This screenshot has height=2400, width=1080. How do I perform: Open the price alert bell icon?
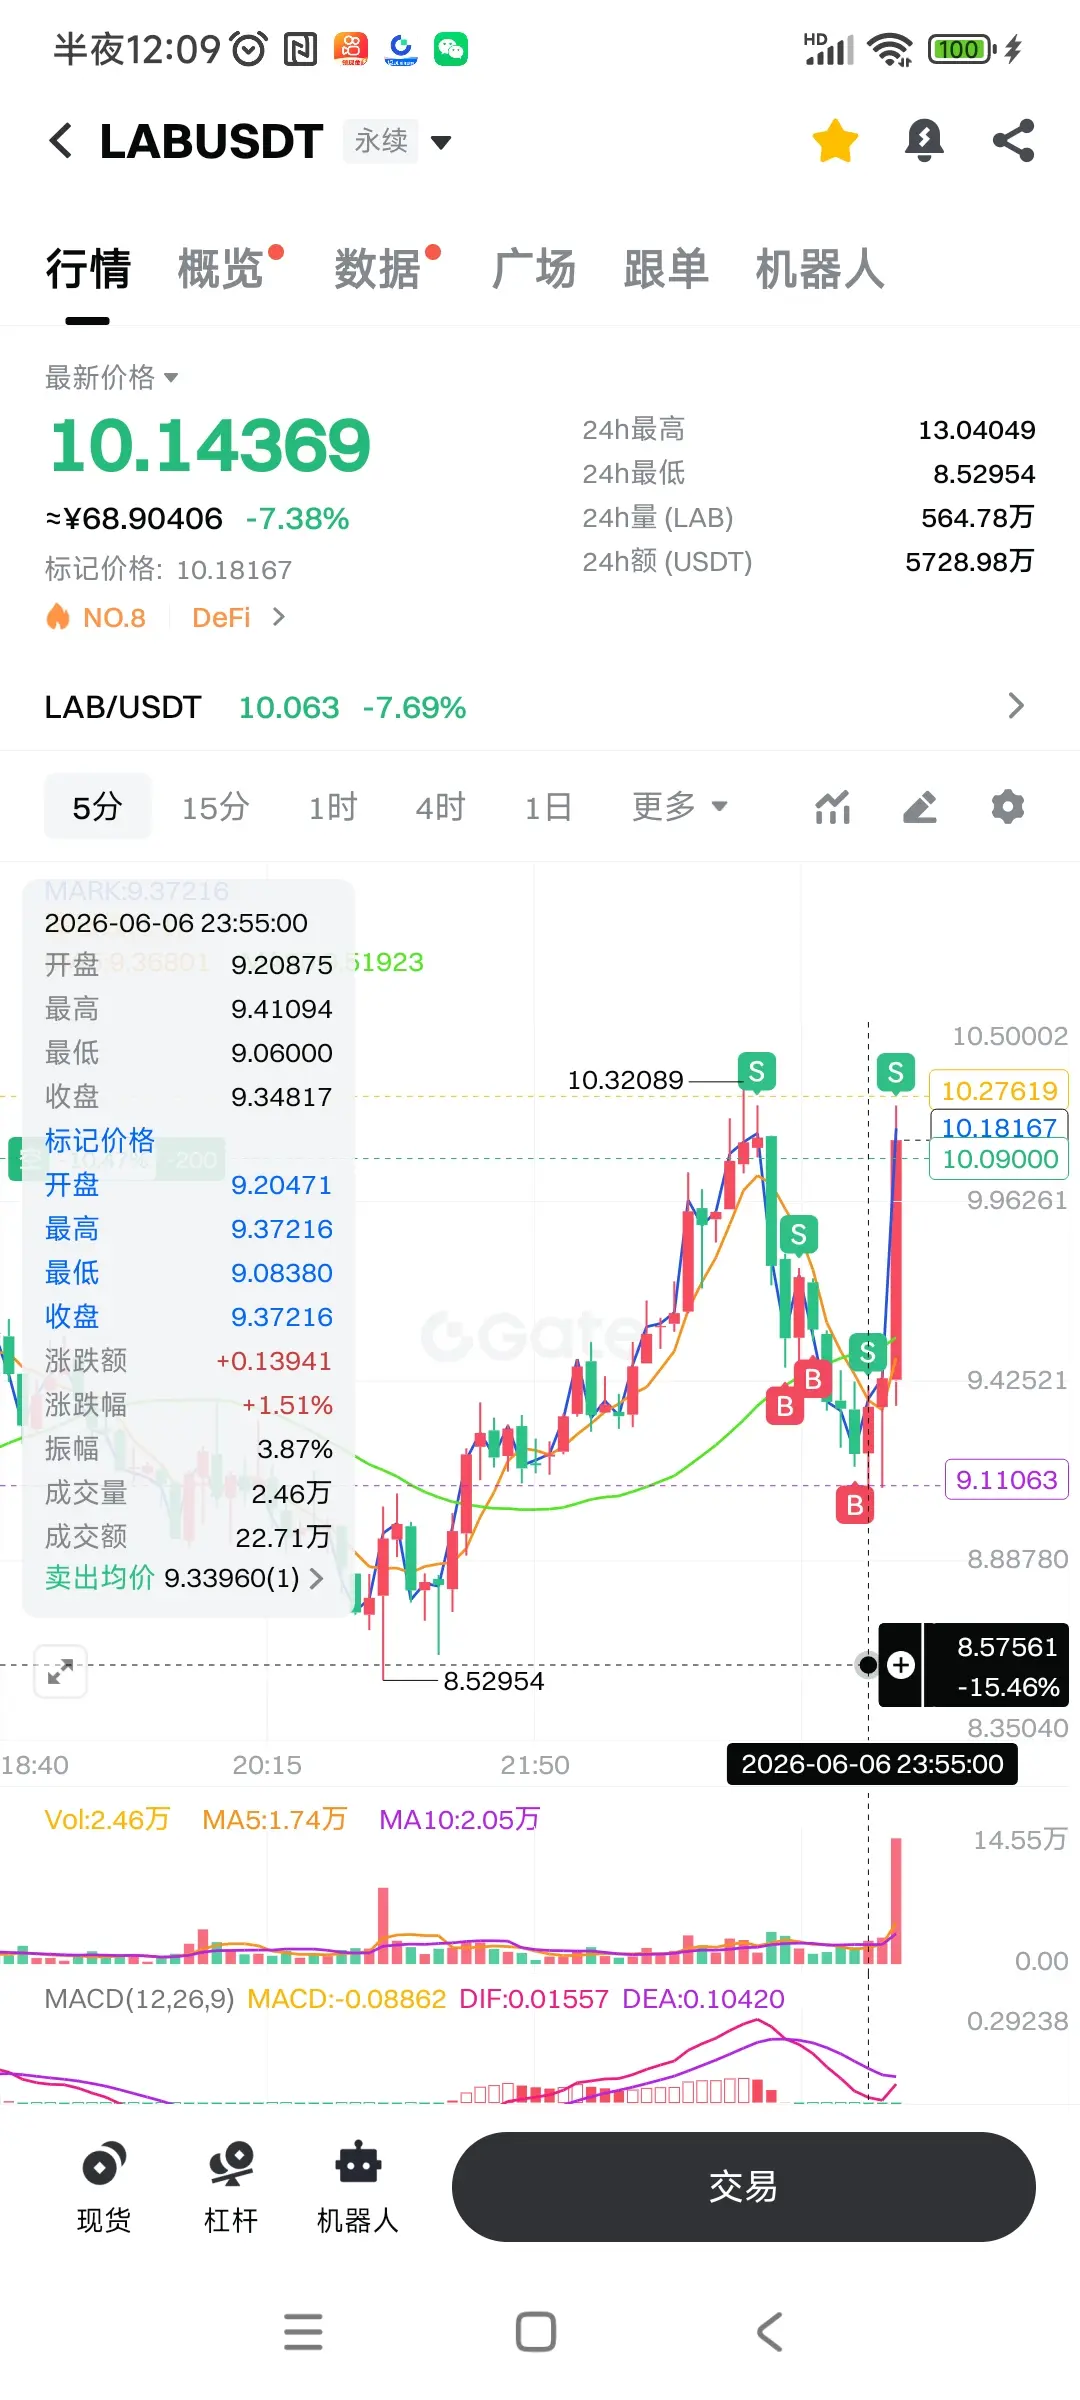point(924,141)
